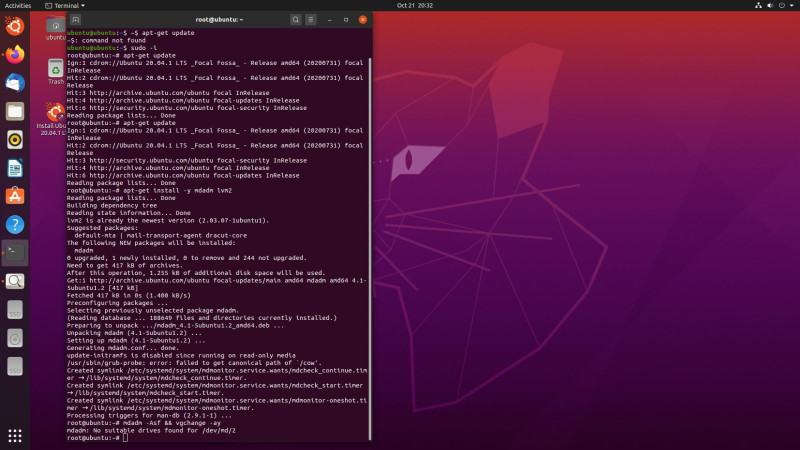Click the cursor at the last terminal prompt
800x450 pixels.
pos(126,438)
